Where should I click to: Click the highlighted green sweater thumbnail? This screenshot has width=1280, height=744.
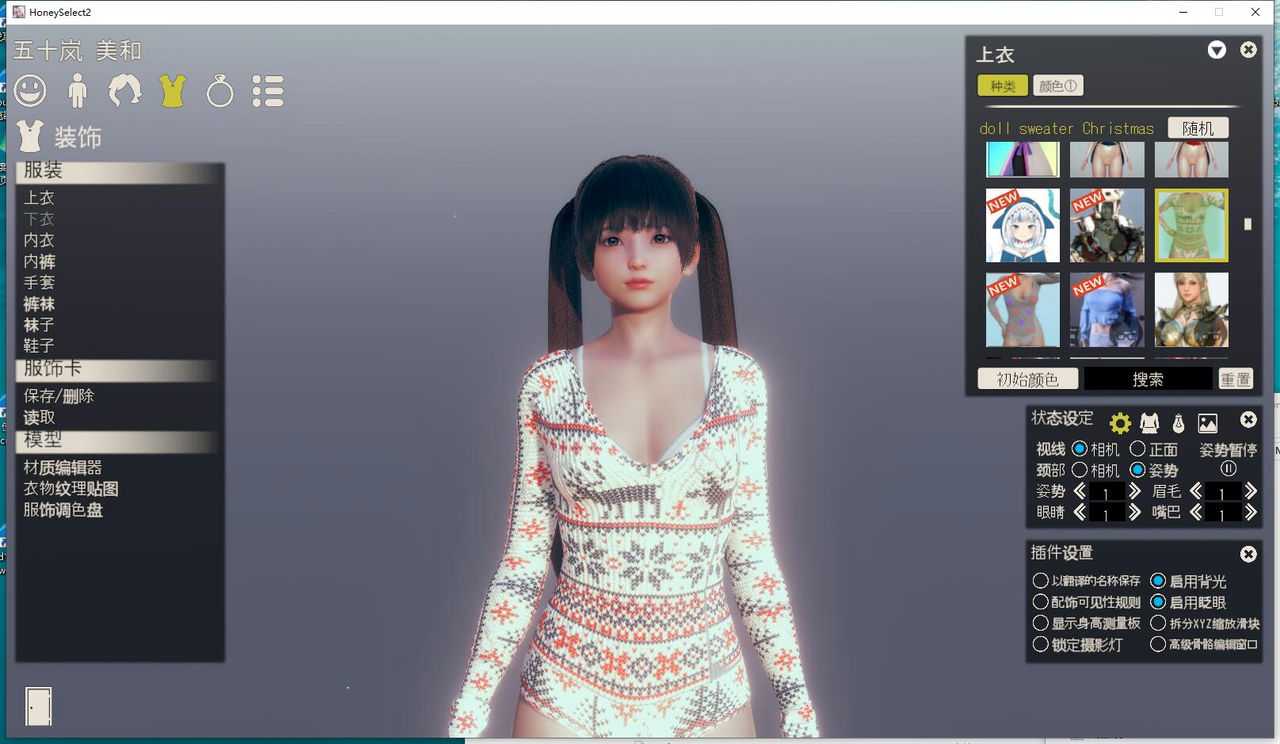coord(1191,224)
